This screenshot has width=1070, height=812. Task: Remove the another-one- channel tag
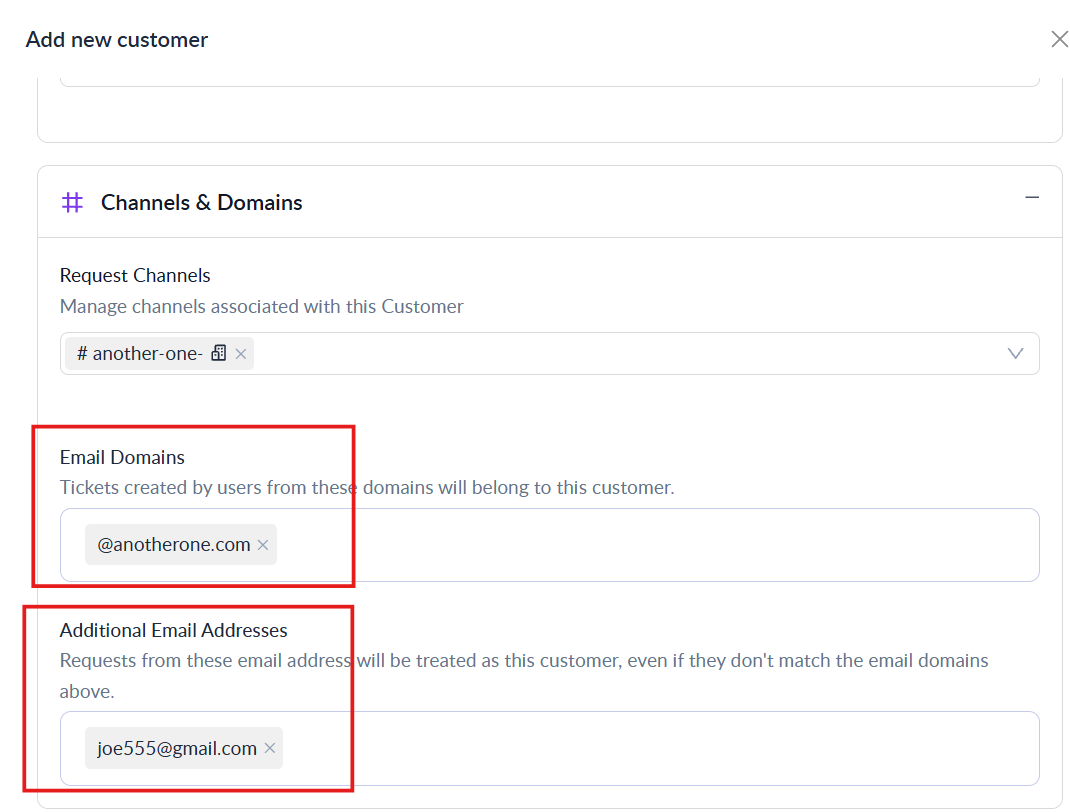click(241, 354)
